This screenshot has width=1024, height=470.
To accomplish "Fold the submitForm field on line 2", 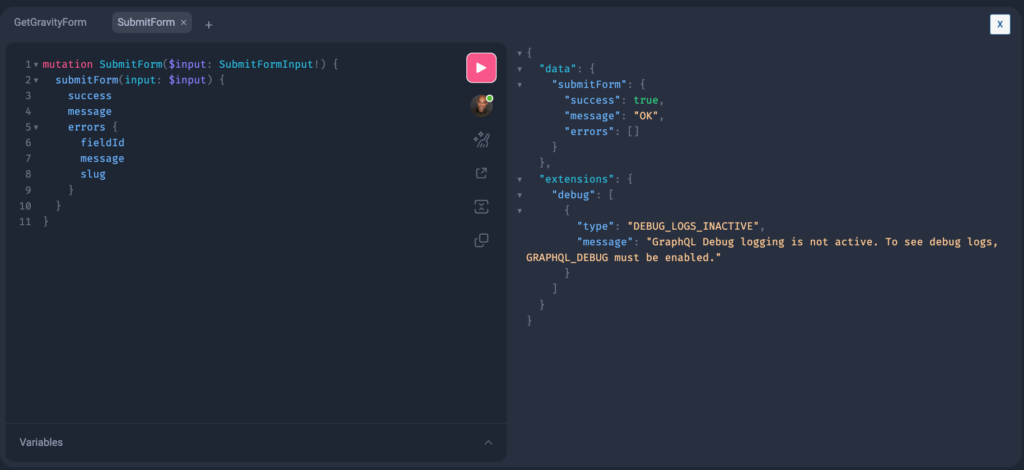I will (36, 80).
